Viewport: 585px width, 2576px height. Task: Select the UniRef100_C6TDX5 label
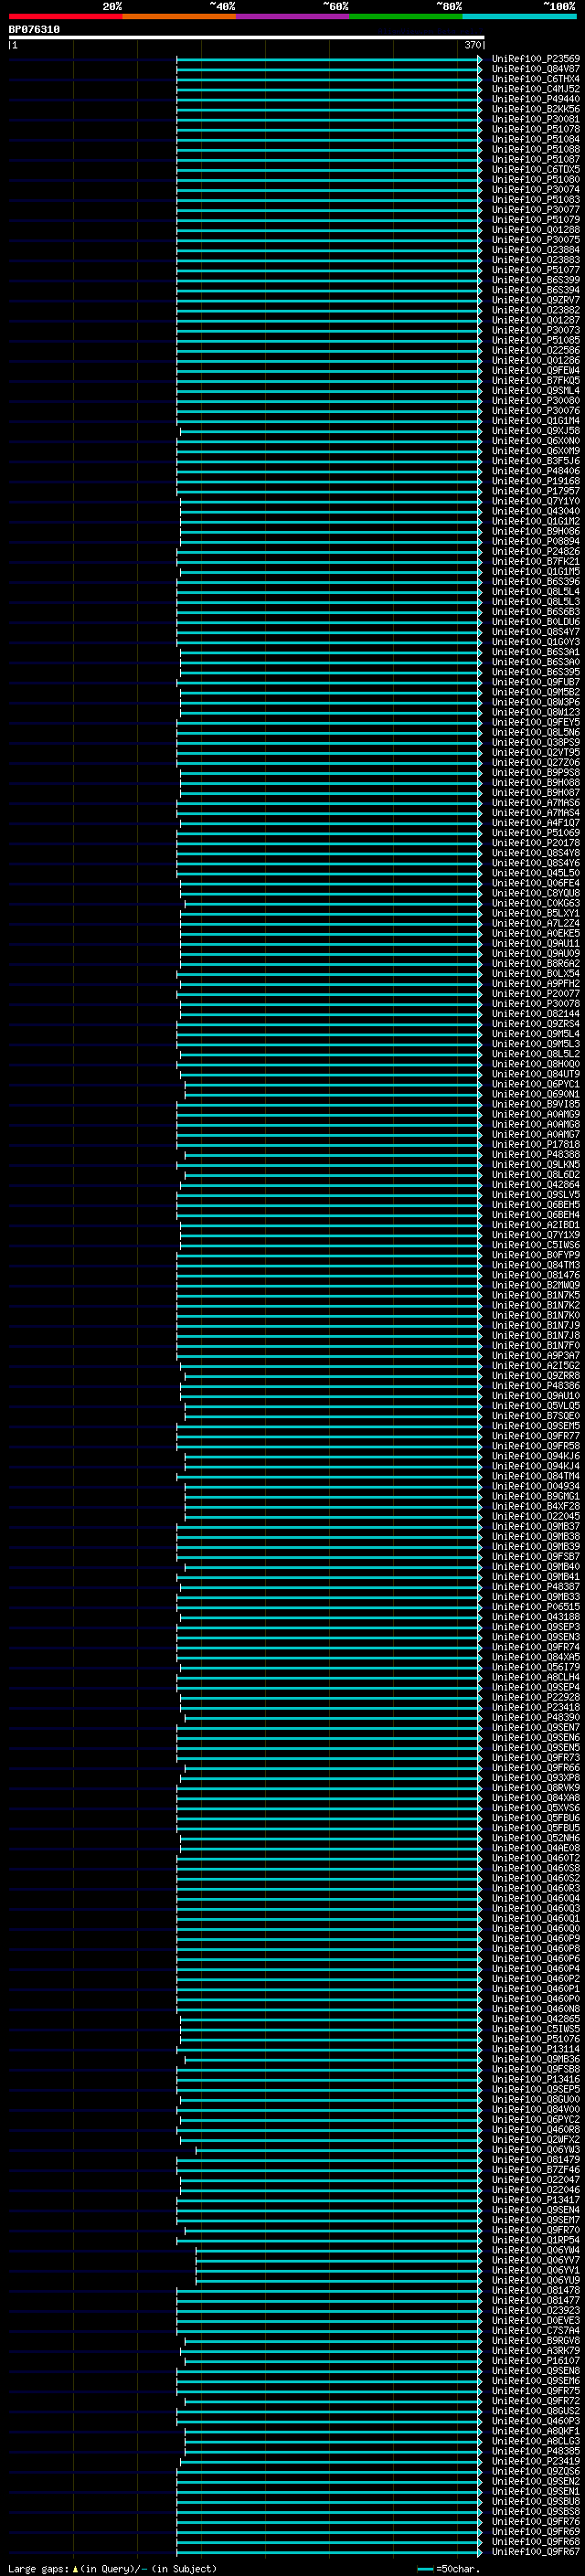[x=536, y=169]
